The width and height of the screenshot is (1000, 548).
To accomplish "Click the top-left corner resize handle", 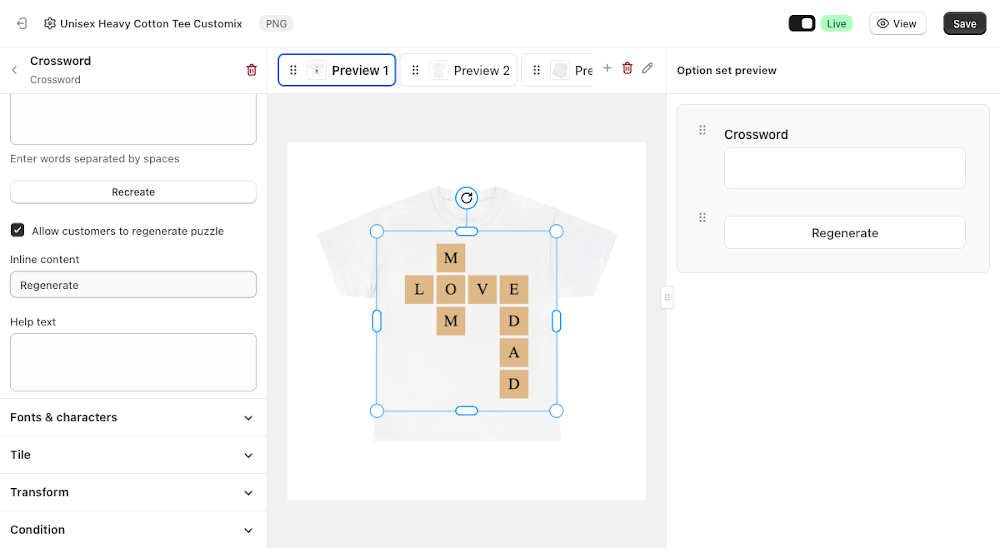I will coord(377,232).
